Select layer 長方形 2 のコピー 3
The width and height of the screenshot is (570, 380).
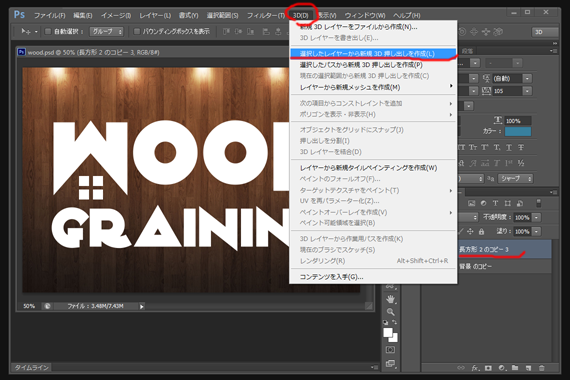click(x=505, y=249)
